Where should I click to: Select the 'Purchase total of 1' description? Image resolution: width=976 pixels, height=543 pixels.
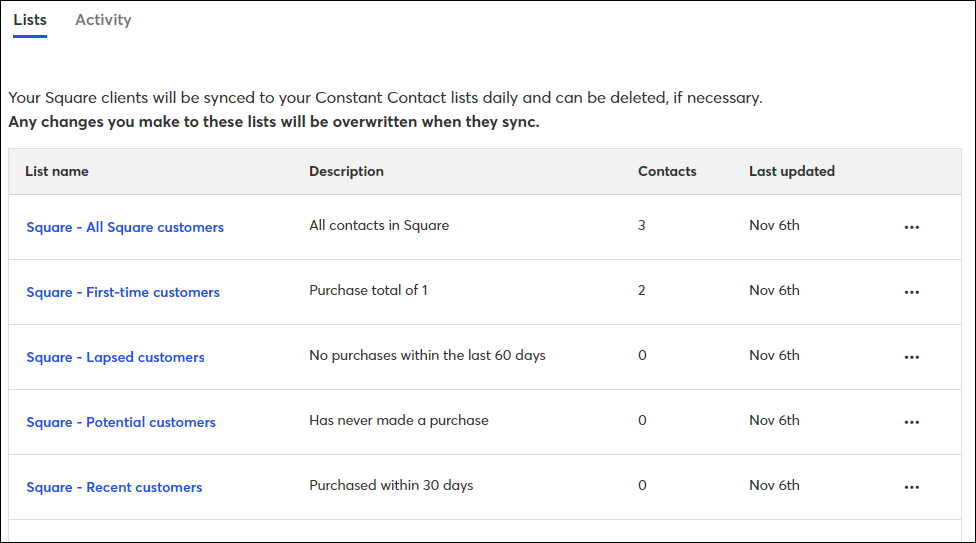(368, 290)
